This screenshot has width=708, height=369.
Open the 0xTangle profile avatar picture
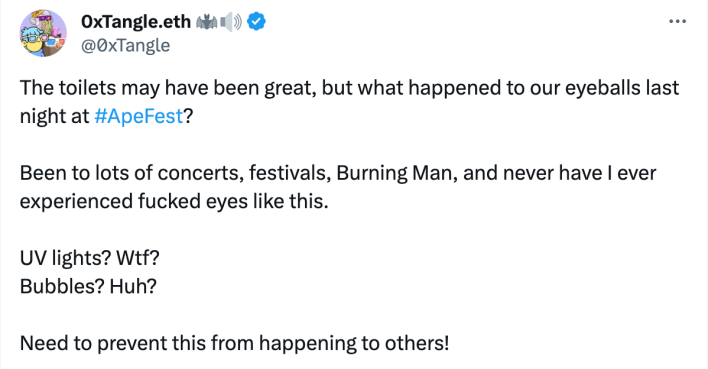[43, 33]
